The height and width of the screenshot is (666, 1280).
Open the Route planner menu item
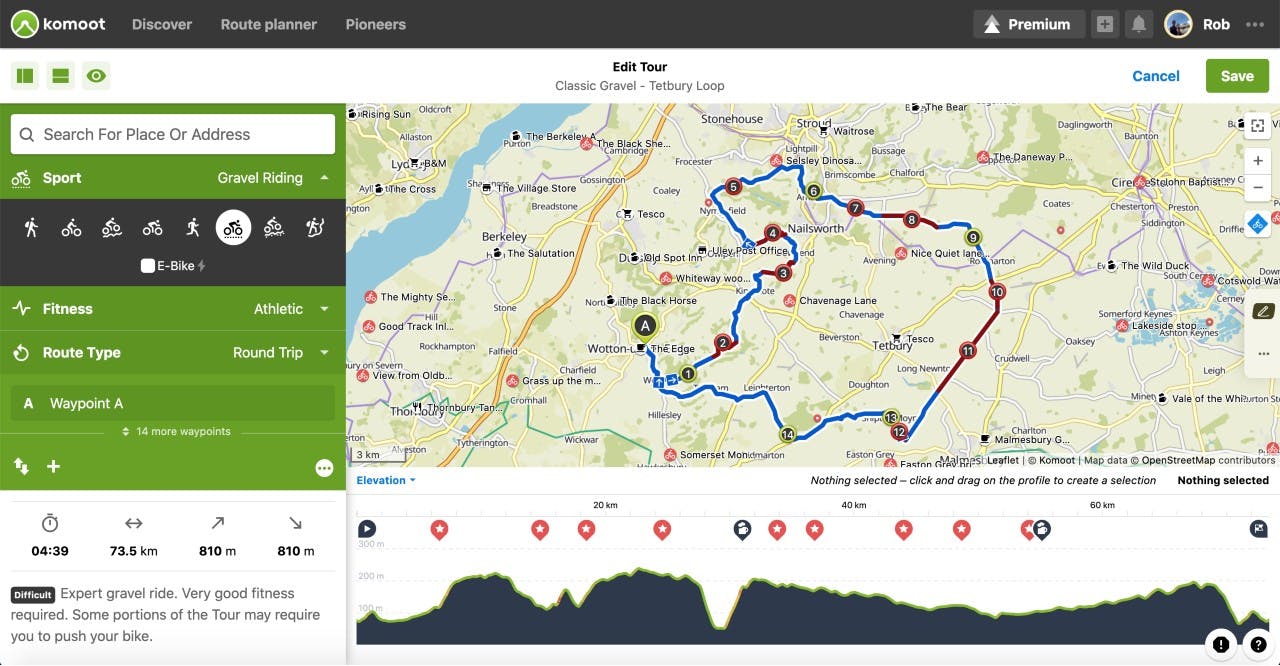pos(268,24)
